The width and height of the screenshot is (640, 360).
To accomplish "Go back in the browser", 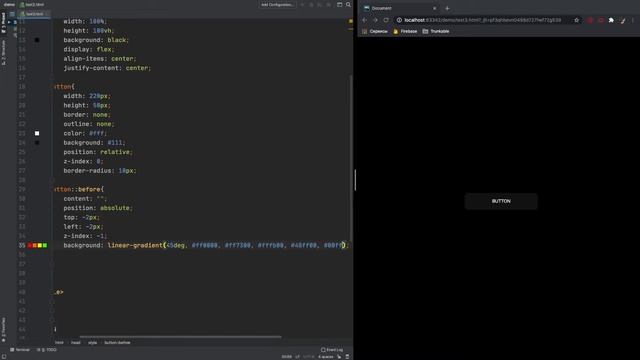I will (x=364, y=20).
